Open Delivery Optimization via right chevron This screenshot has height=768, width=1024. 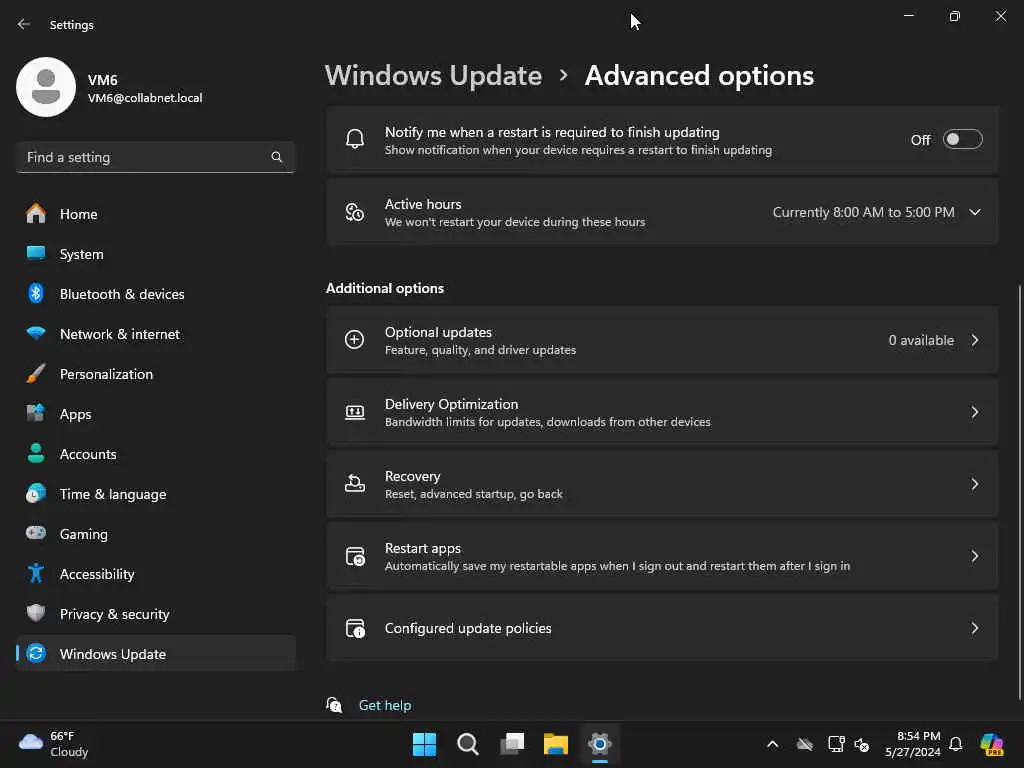click(975, 412)
